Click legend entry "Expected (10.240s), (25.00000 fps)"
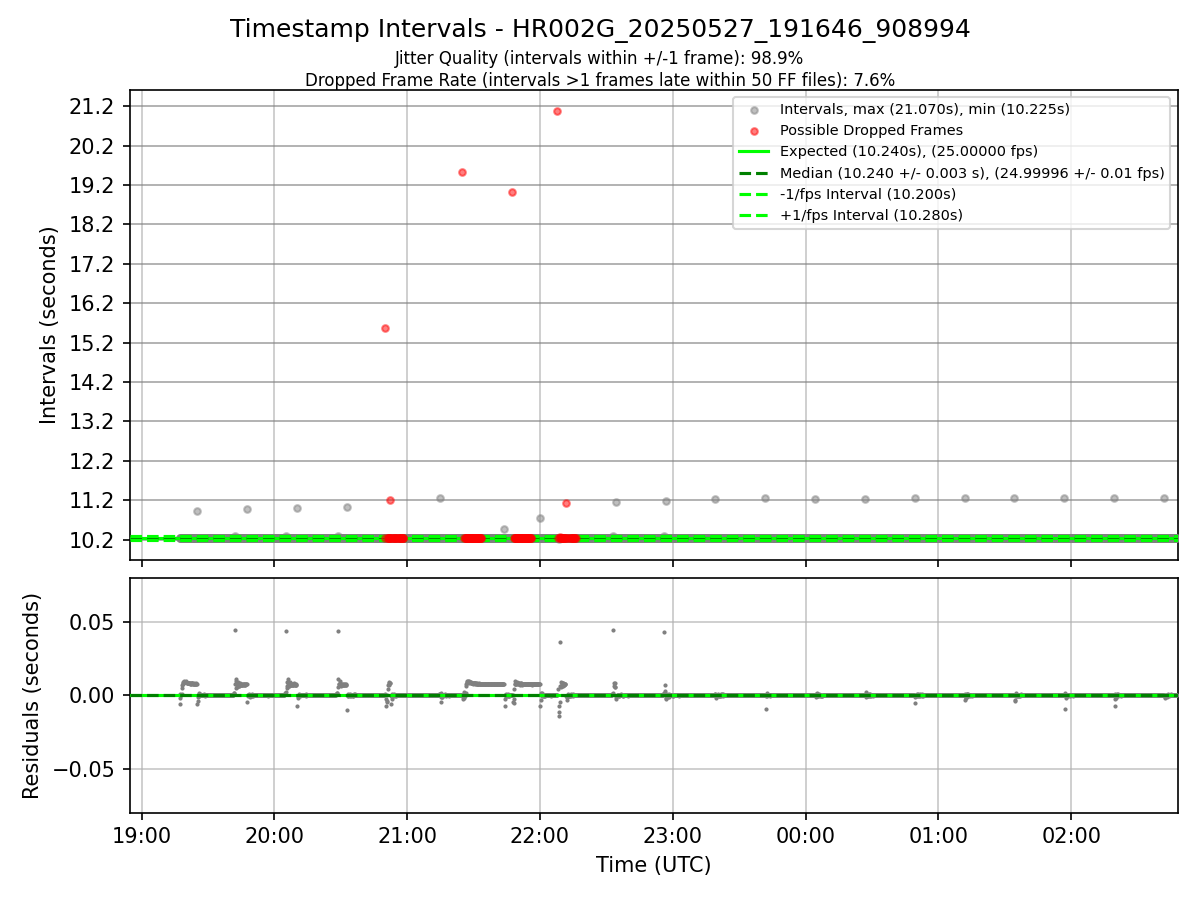Viewport: 1200px width, 900px height. (x=909, y=151)
